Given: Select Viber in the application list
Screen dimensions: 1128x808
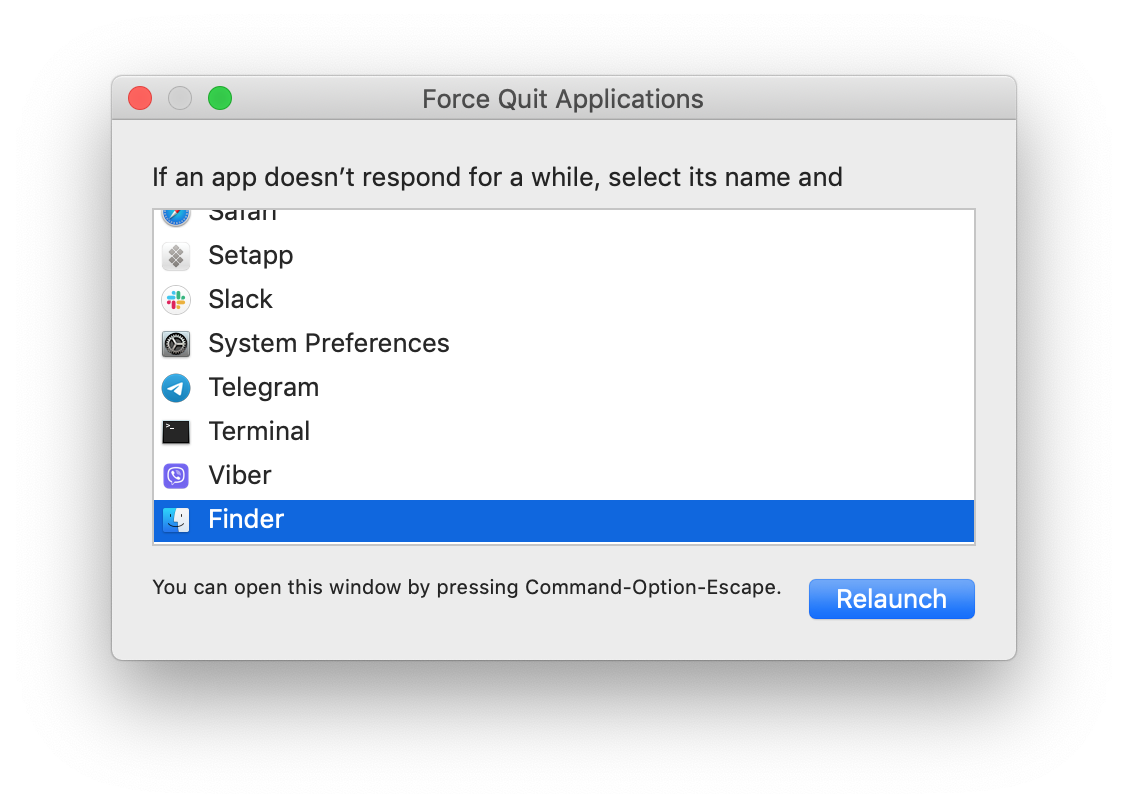Looking at the screenshot, I should point(564,476).
